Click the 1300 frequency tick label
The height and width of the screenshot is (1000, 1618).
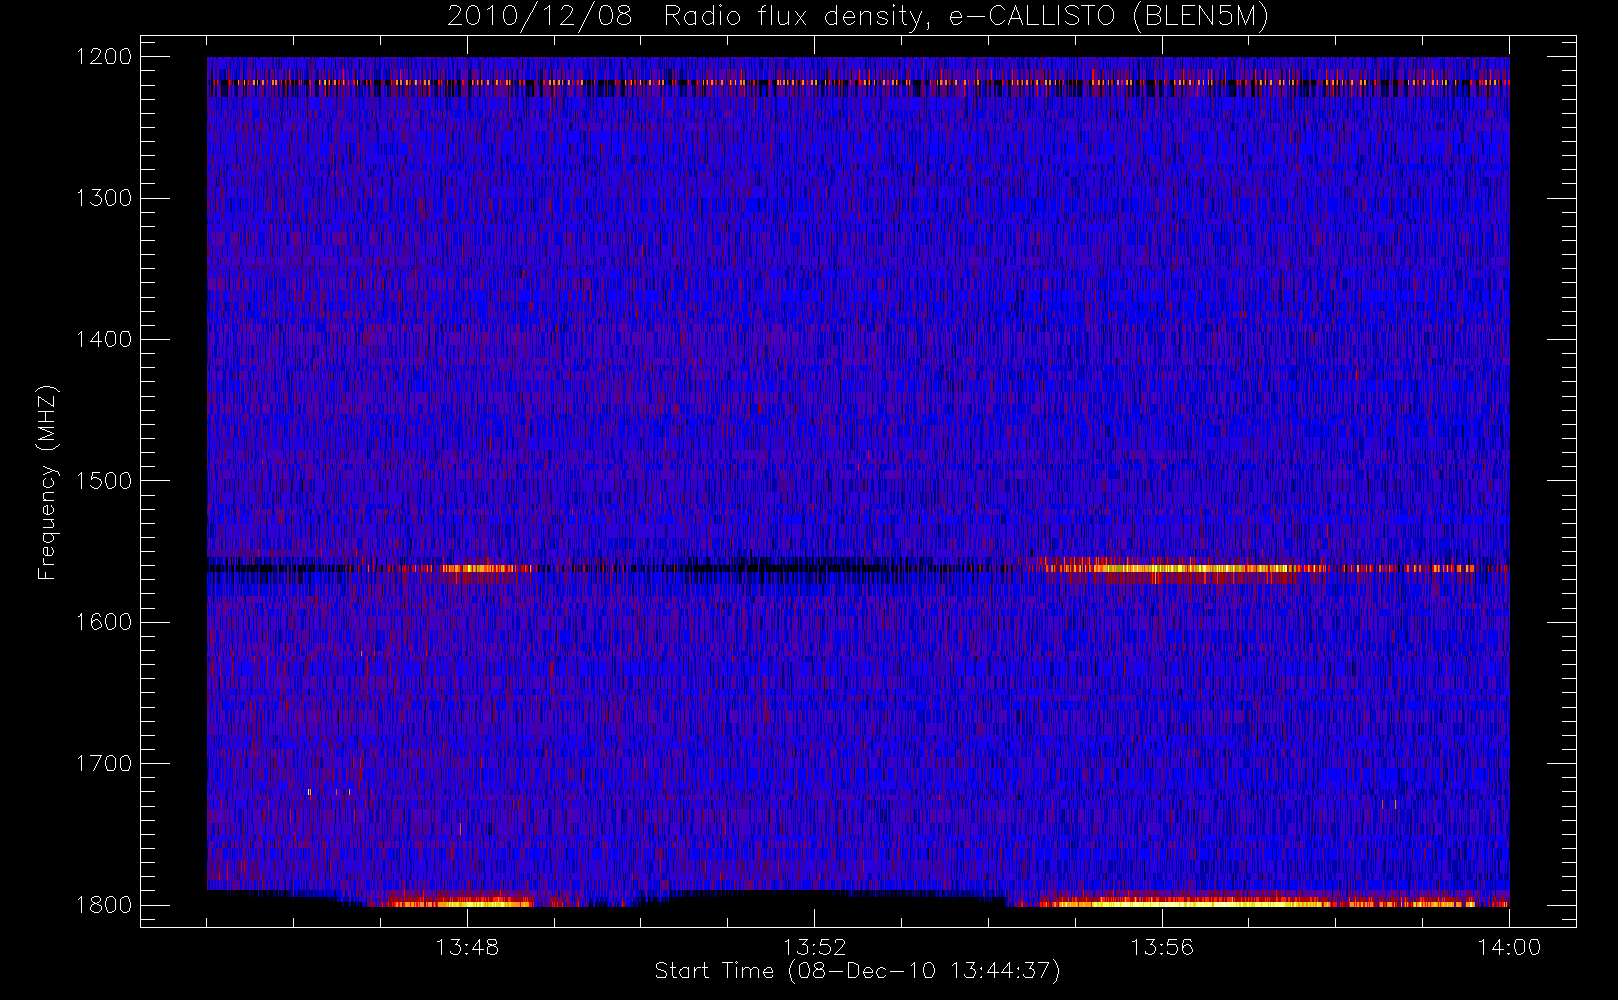click(x=104, y=198)
